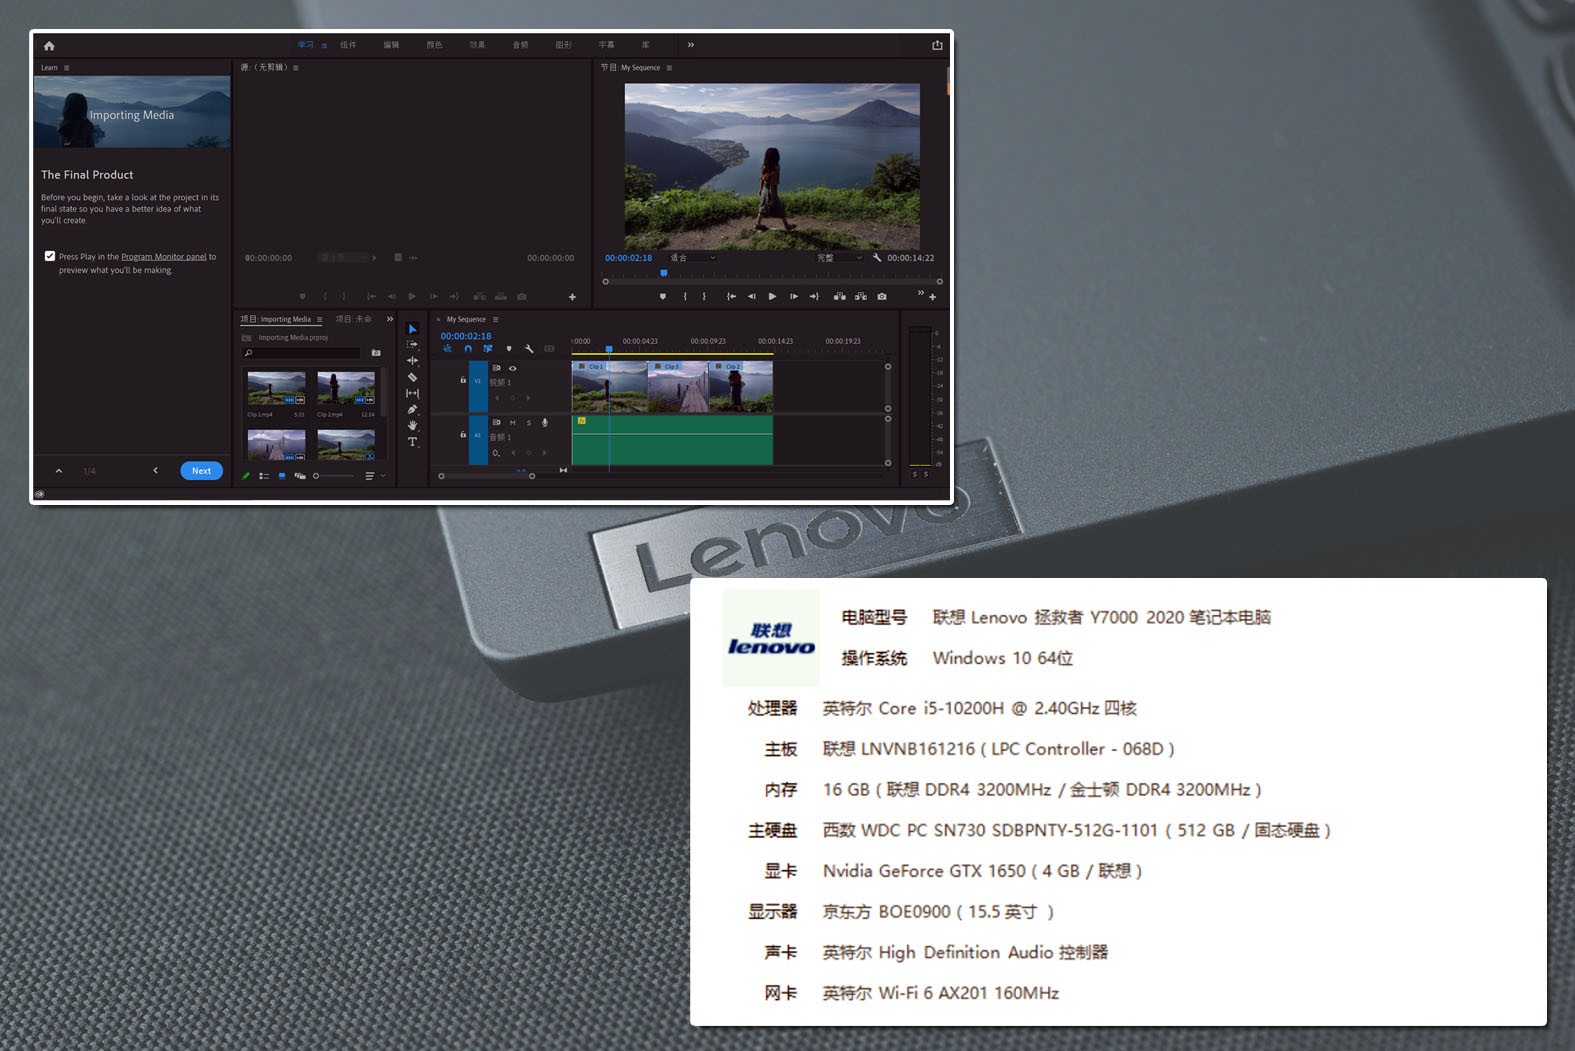The height and width of the screenshot is (1051, 1575).
Task: Go to the Premiere Home screen icon
Action: coord(49,45)
